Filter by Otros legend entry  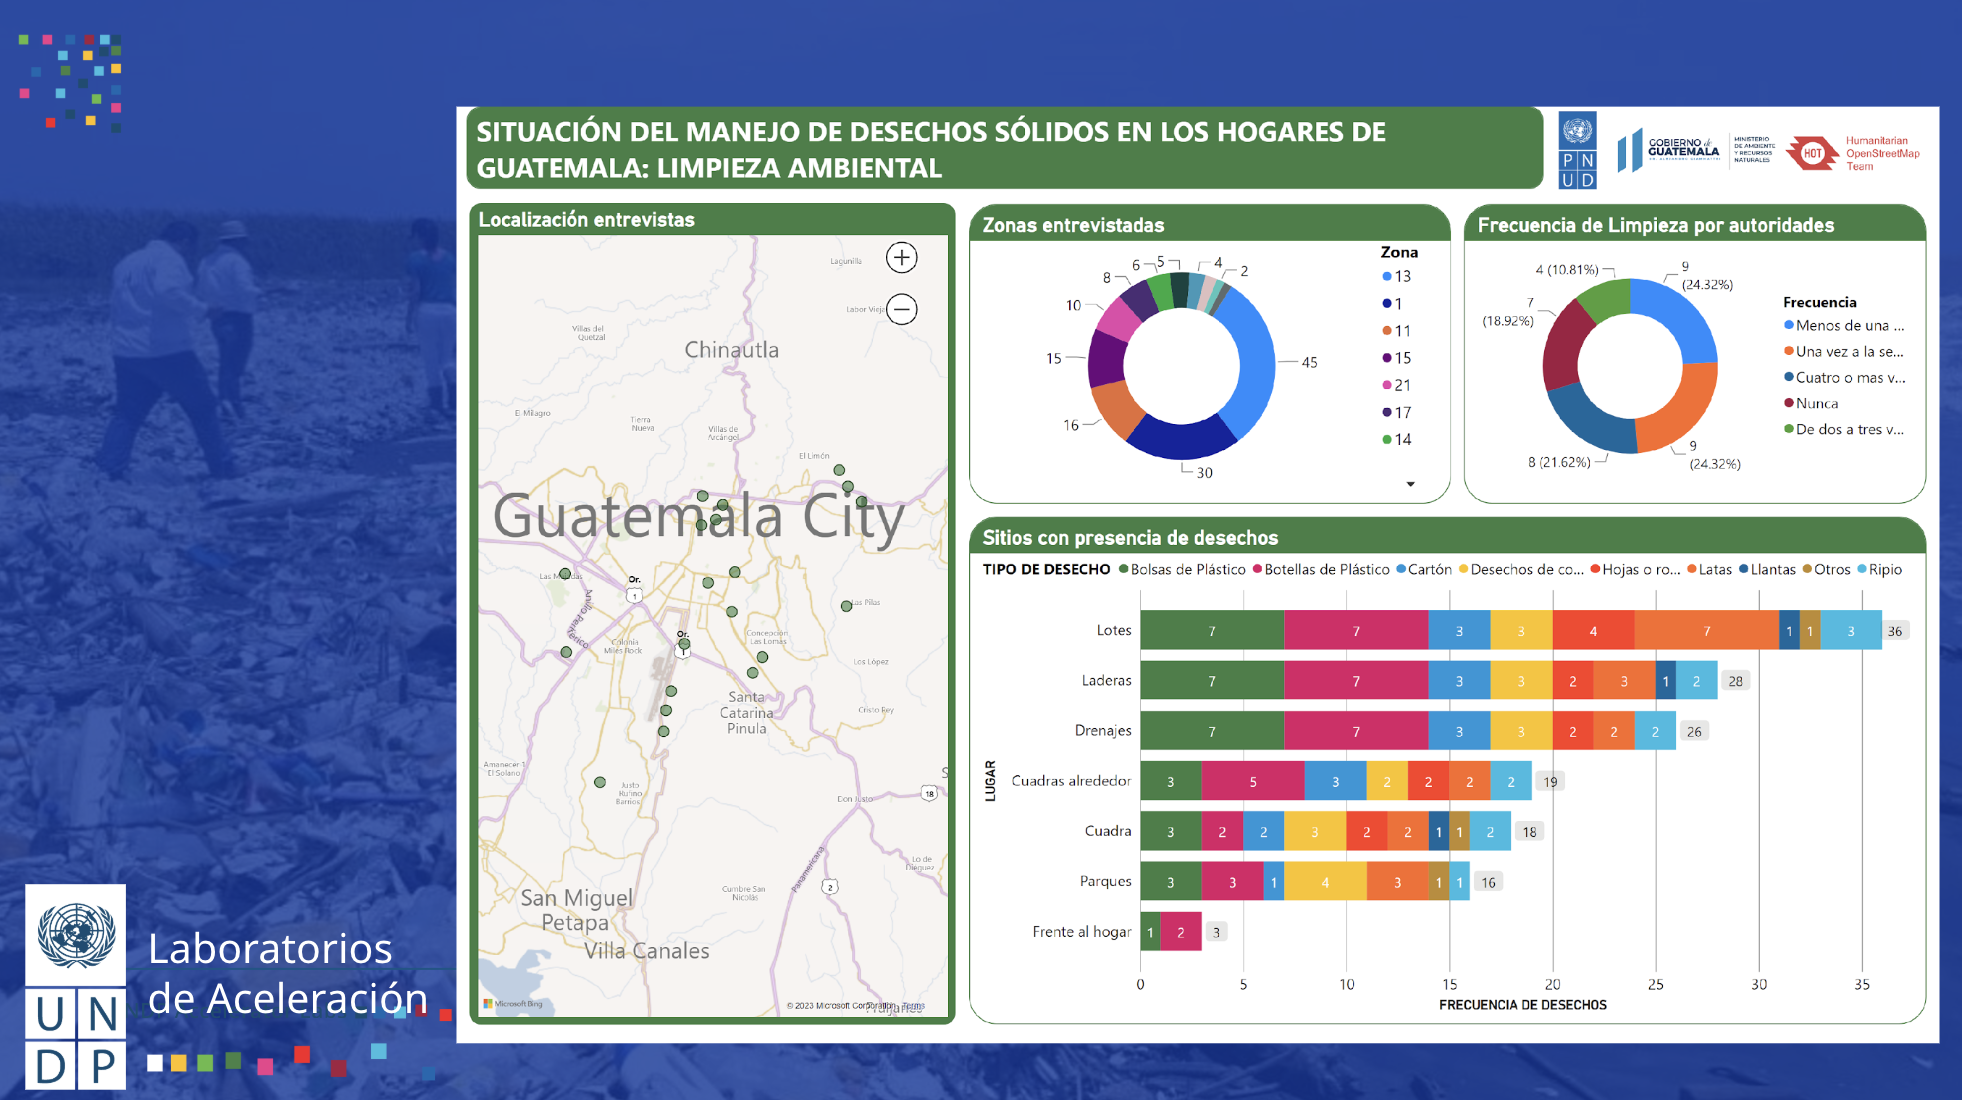click(x=1826, y=569)
